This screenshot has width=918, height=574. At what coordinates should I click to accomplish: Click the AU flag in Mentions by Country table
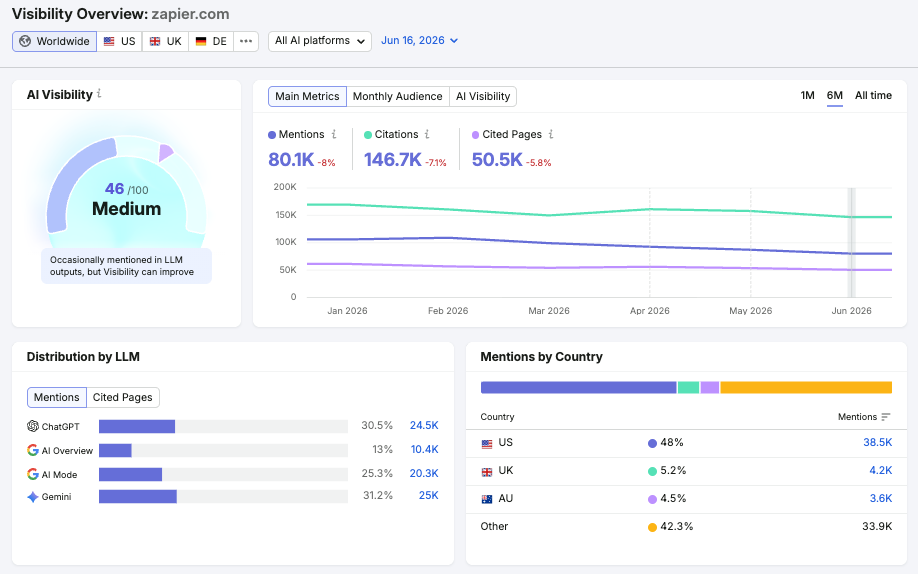[x=487, y=499]
